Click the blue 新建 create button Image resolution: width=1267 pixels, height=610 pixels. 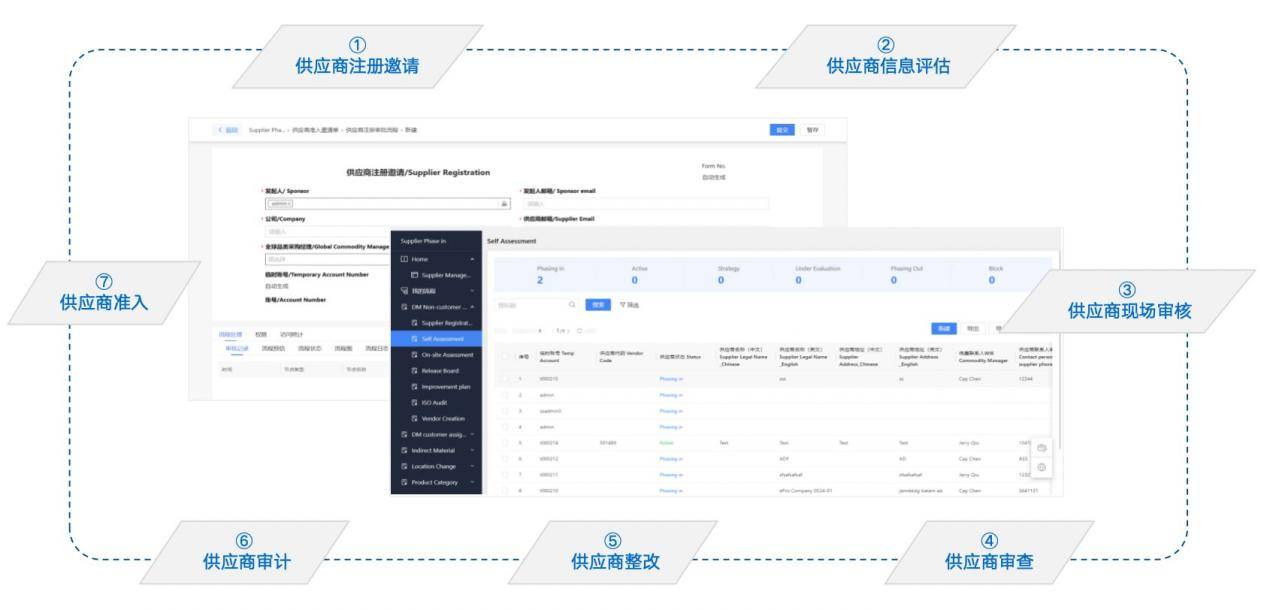(943, 328)
